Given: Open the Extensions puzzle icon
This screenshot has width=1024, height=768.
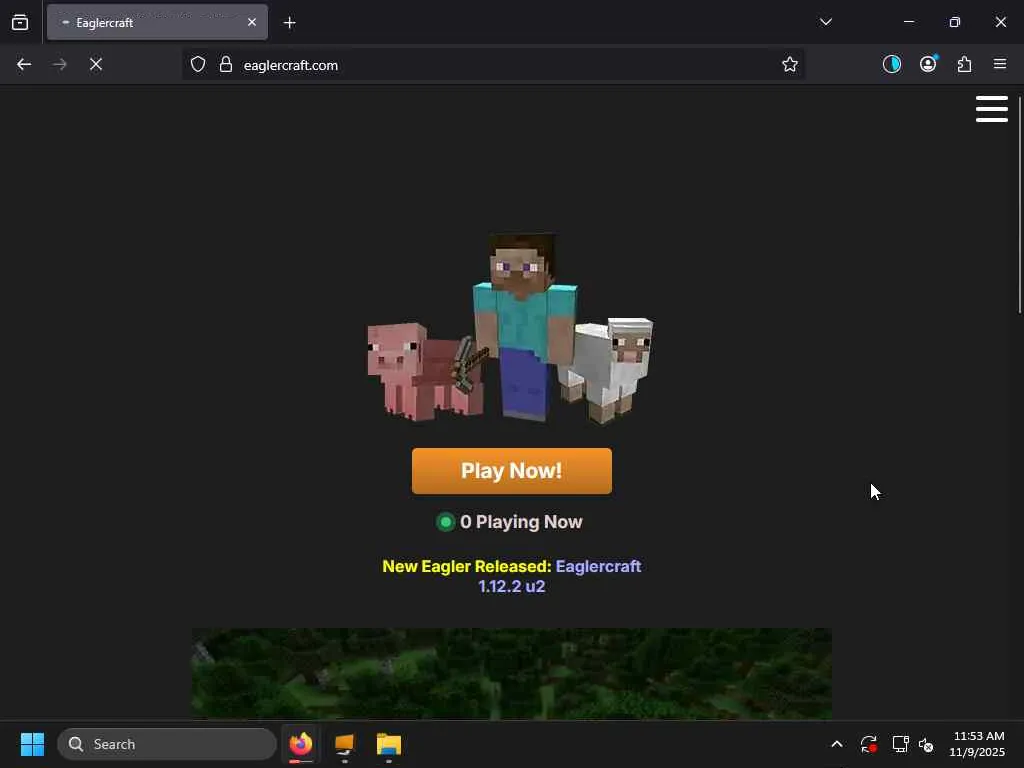Looking at the screenshot, I should pos(964,64).
